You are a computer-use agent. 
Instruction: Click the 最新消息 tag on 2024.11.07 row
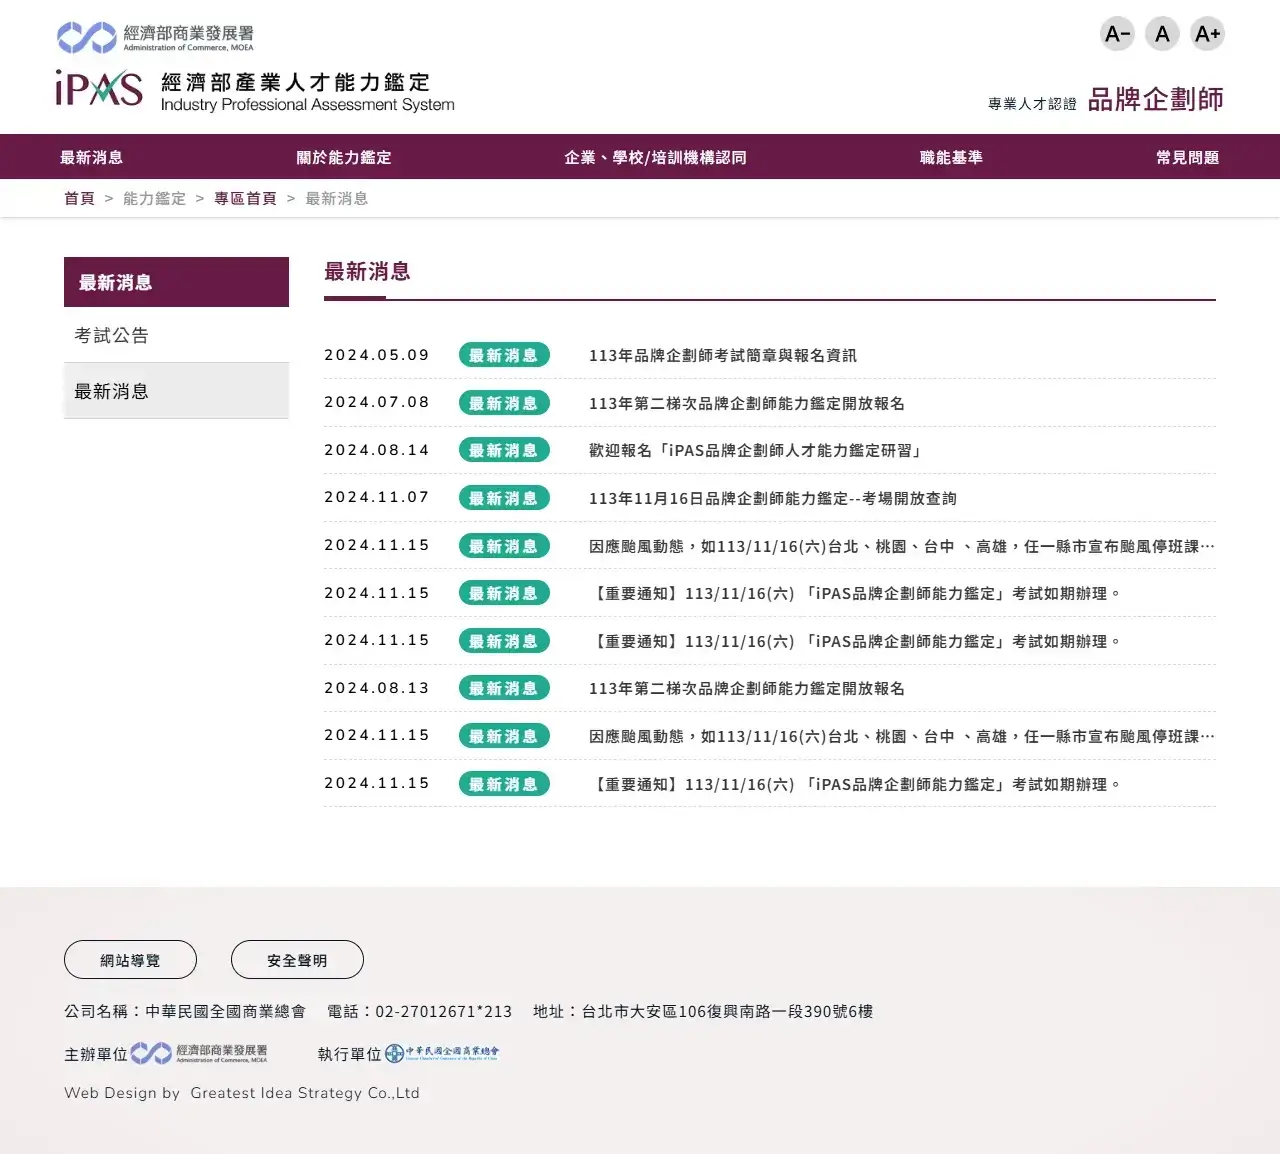tap(504, 498)
